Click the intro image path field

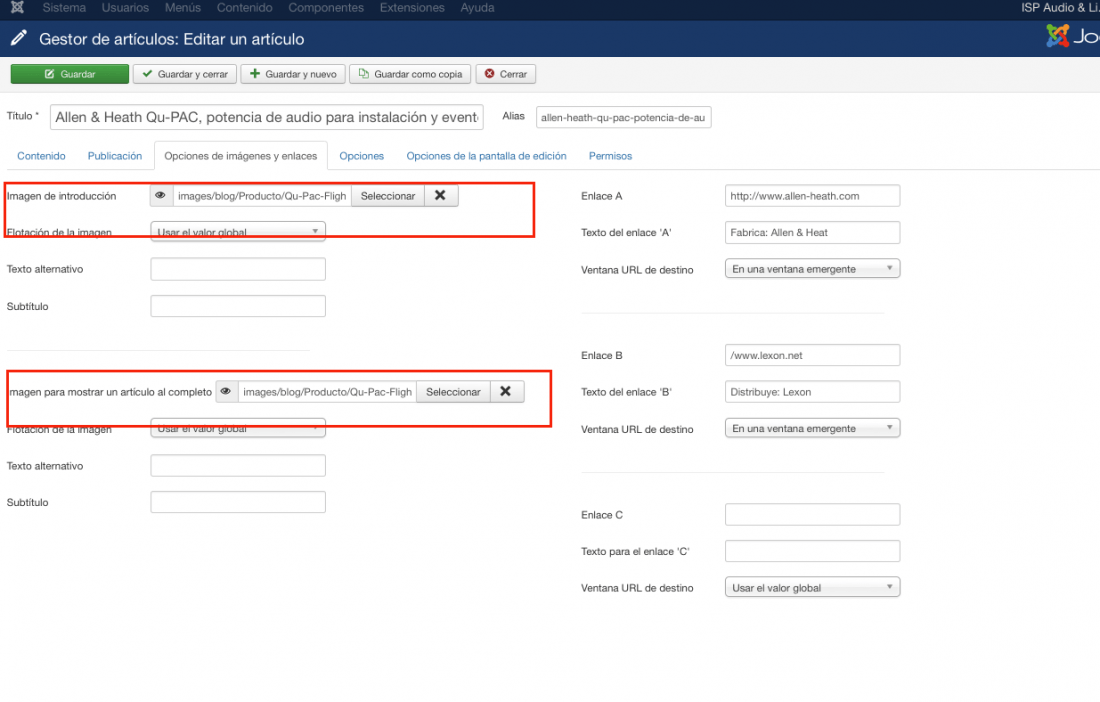point(262,196)
